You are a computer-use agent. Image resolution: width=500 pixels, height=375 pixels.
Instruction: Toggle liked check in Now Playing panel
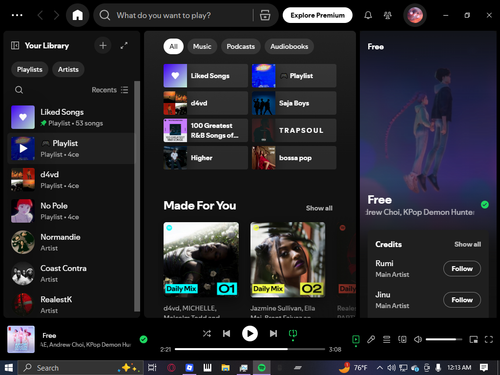[x=485, y=205]
